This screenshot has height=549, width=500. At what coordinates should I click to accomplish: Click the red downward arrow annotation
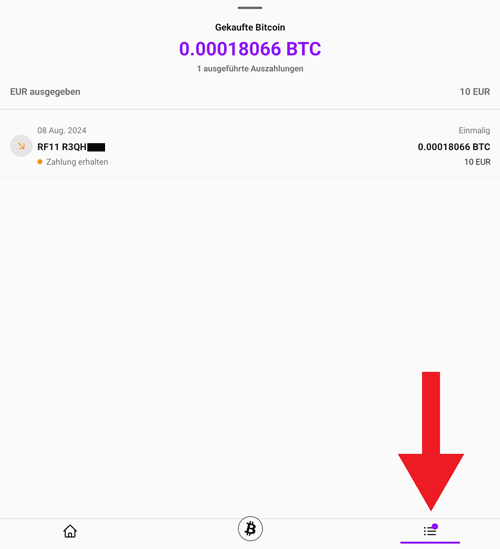[431, 441]
